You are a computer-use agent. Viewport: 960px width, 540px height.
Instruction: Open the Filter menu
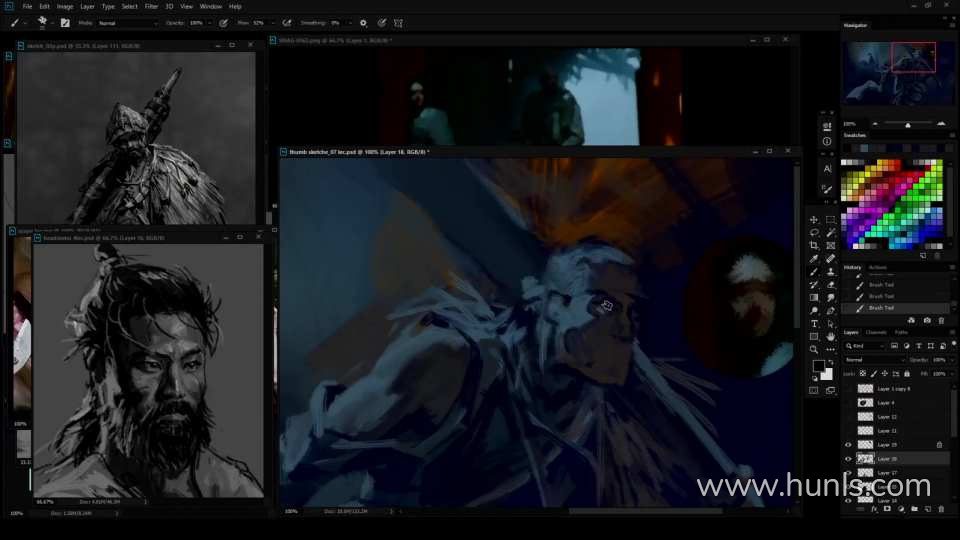[151, 6]
